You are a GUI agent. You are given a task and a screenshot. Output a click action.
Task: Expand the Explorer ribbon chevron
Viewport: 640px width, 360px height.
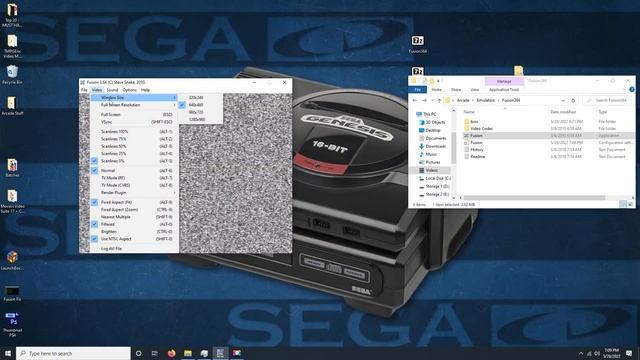[625, 89]
